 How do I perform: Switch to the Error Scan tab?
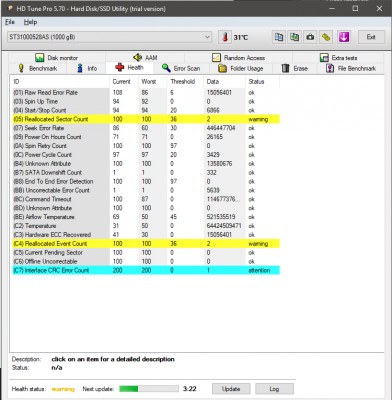[x=181, y=68]
